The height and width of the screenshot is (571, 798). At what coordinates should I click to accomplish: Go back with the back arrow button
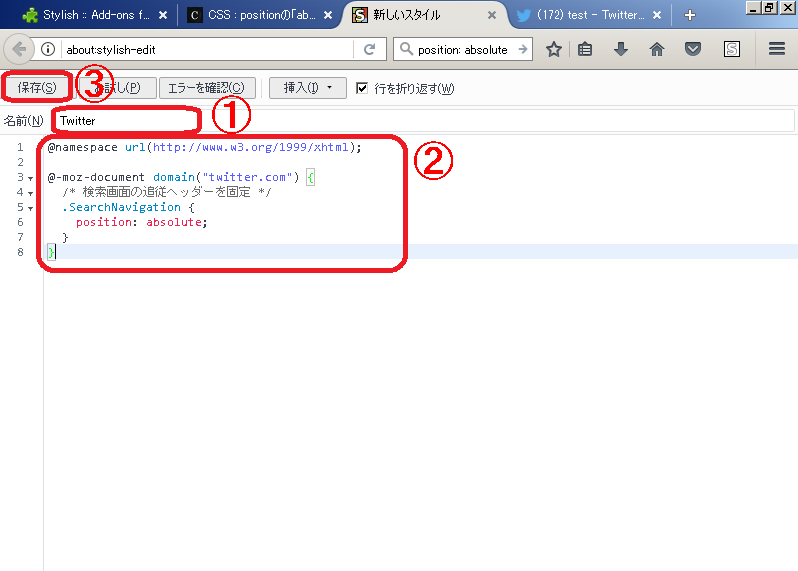(x=19, y=49)
